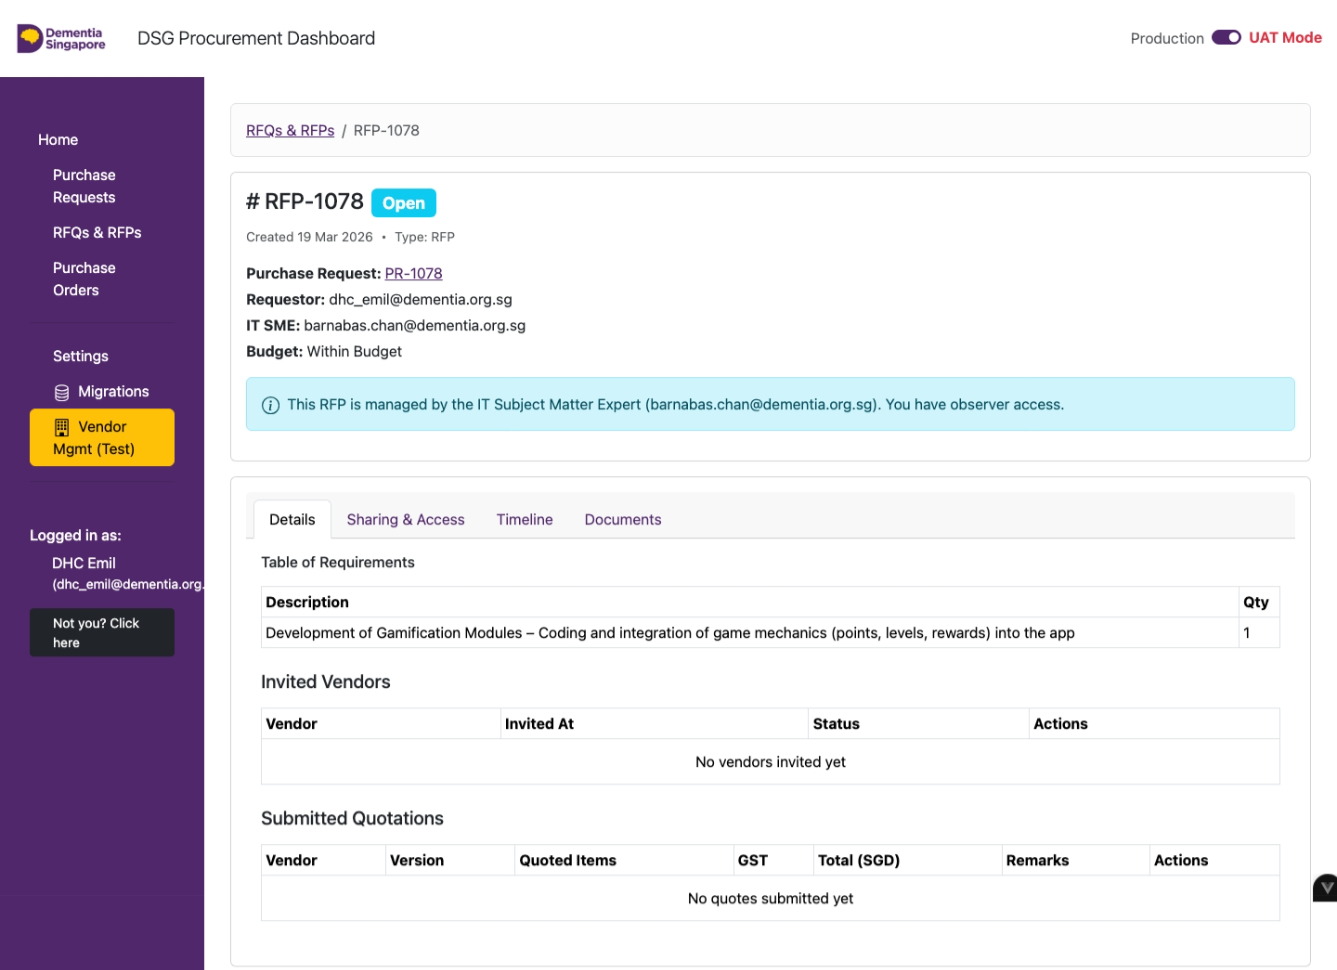The height and width of the screenshot is (970, 1337).
Task: Select the Details tab
Action: [x=292, y=520]
